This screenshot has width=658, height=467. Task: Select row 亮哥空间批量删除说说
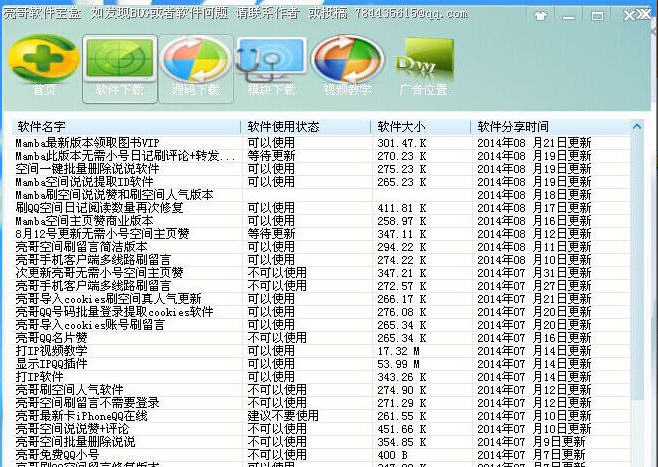pyautogui.click(x=321, y=442)
